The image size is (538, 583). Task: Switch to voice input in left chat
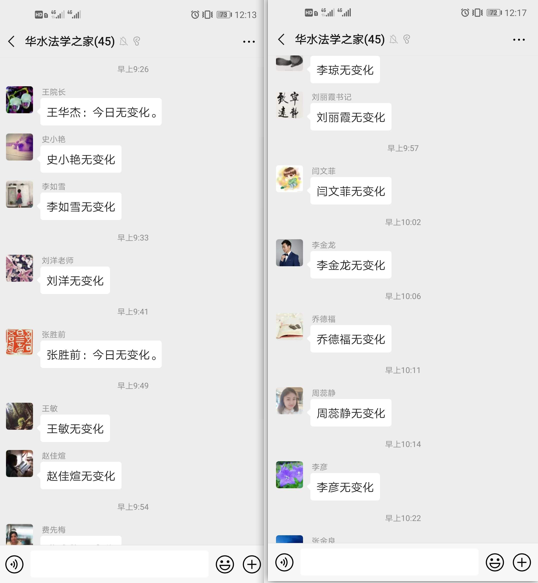[15, 564]
